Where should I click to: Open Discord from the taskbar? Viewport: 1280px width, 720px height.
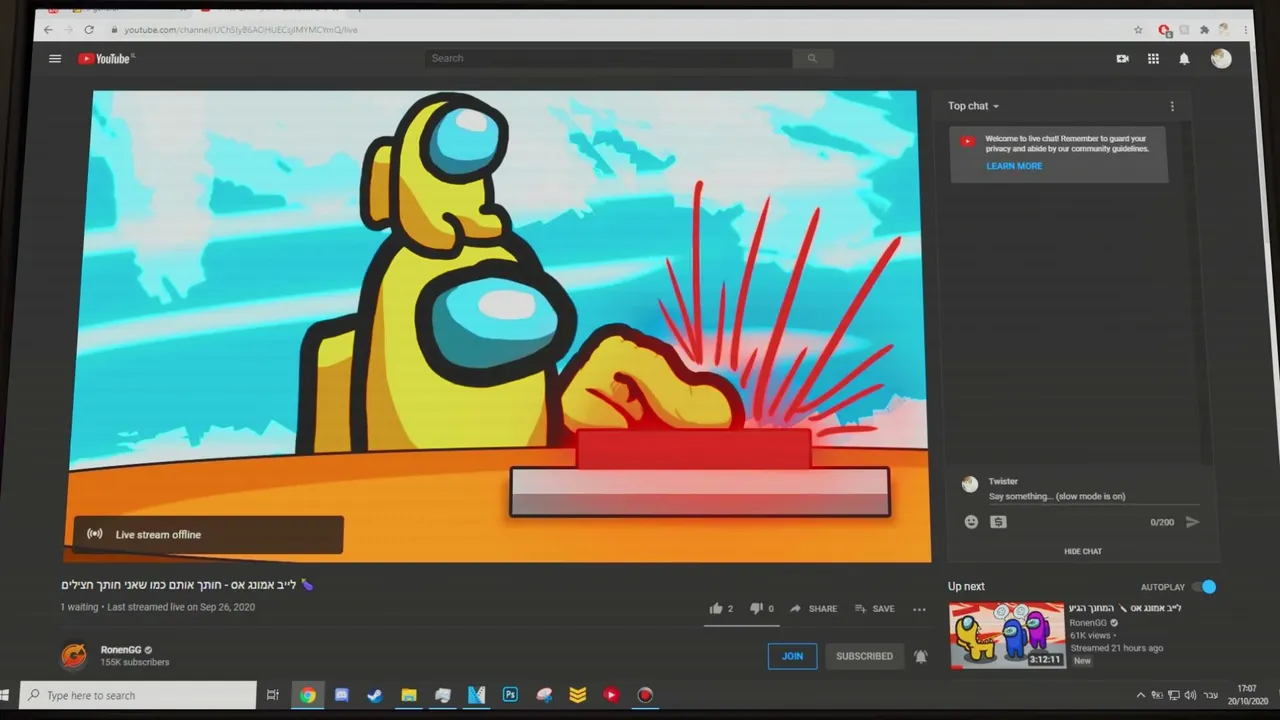click(341, 695)
